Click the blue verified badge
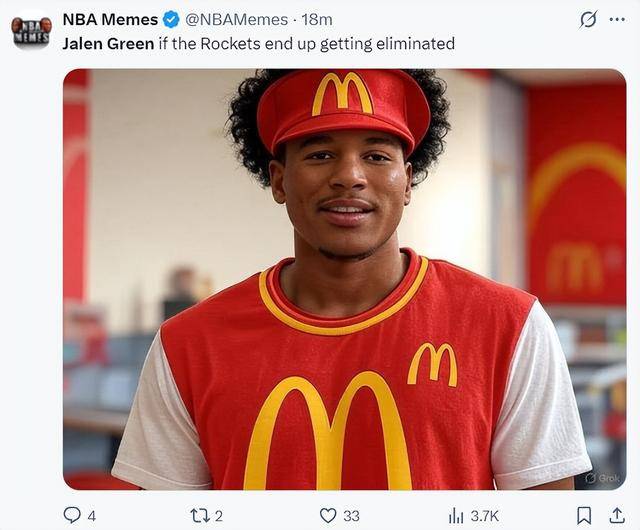Screen dimensions: 640x530 coord(171,20)
